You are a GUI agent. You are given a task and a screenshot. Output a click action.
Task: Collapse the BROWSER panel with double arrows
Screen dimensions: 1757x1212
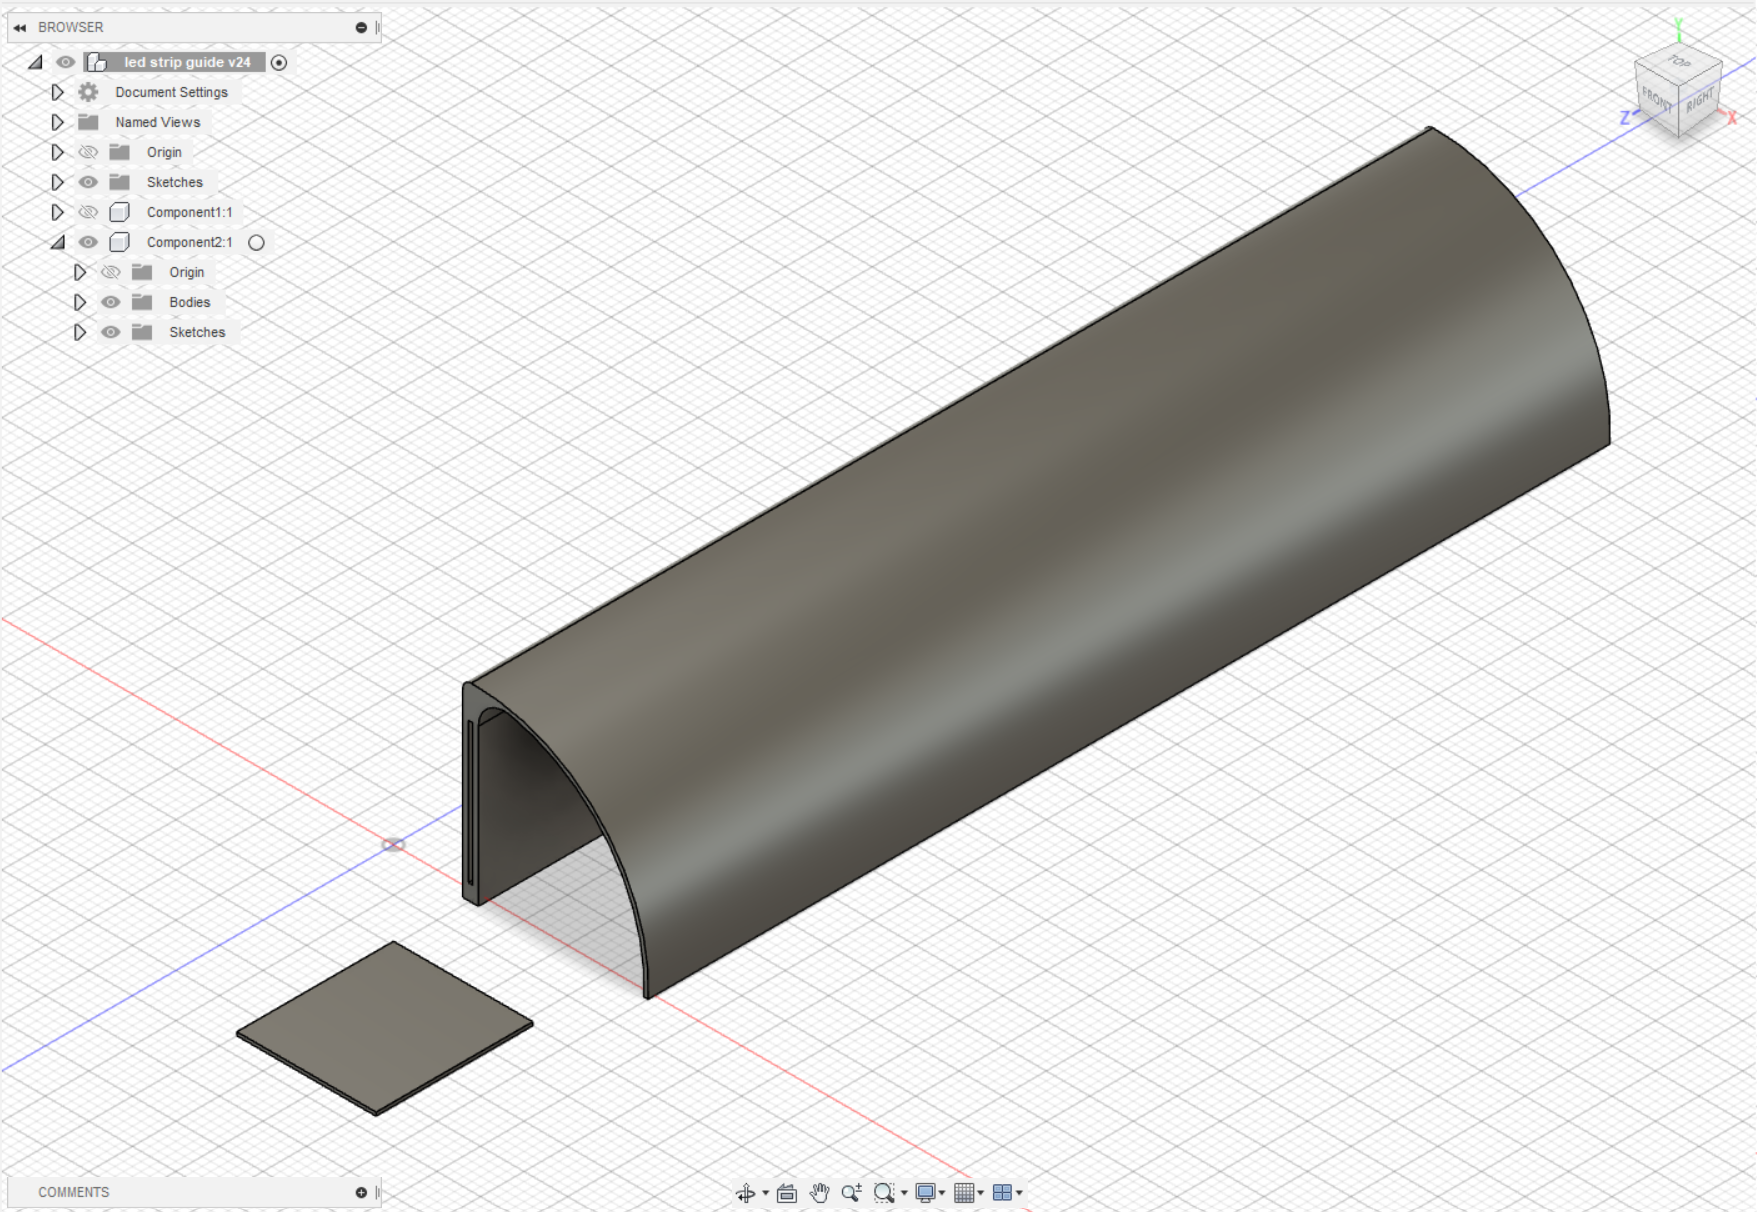point(19,27)
